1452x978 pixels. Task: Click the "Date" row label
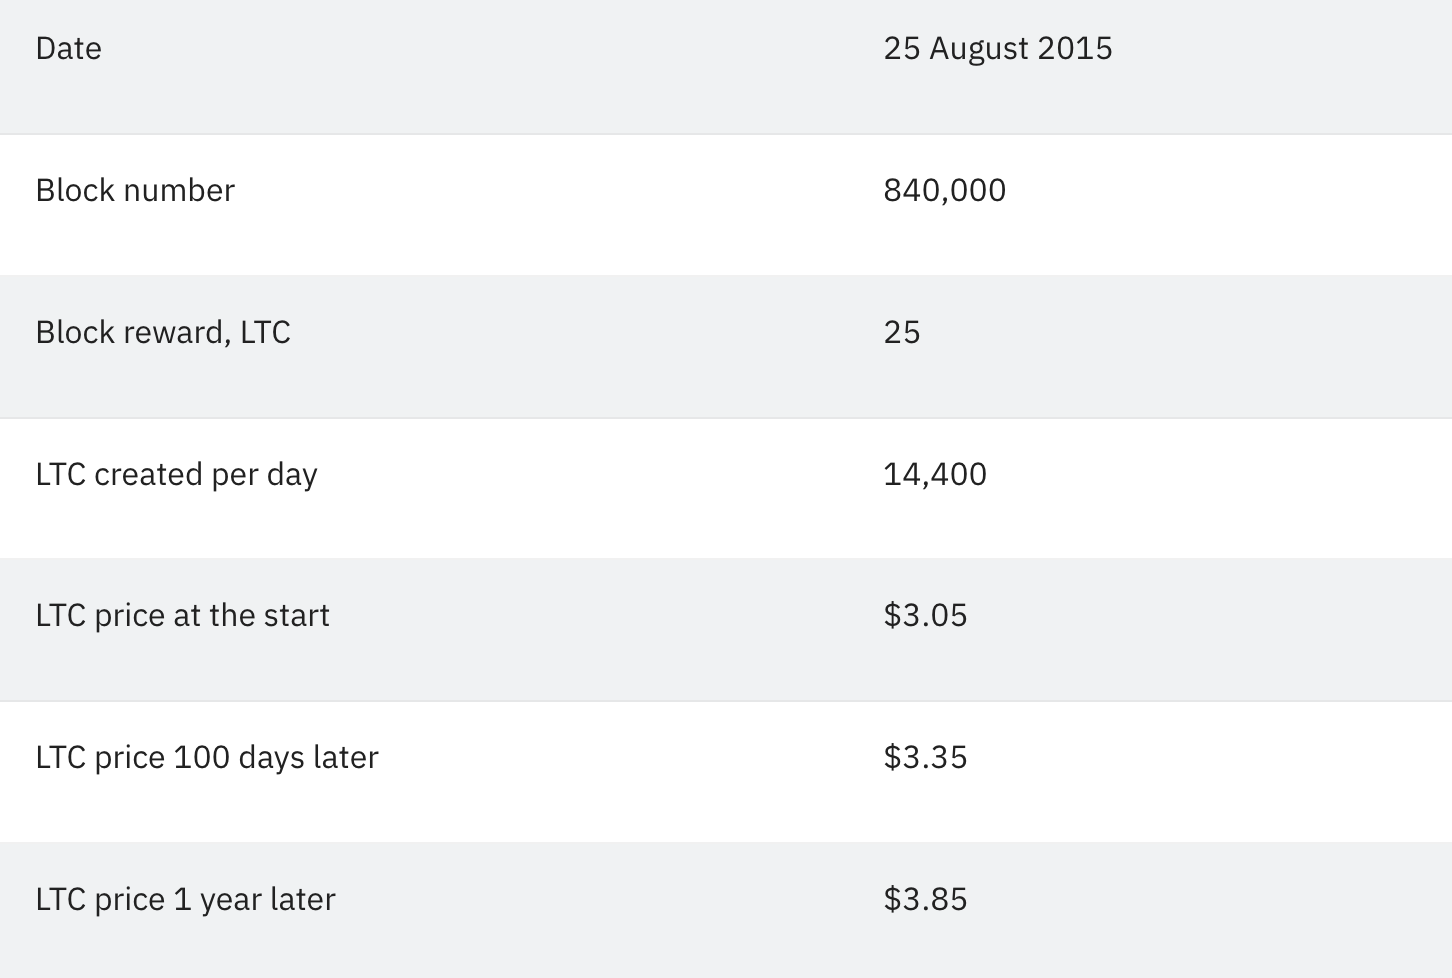(68, 49)
